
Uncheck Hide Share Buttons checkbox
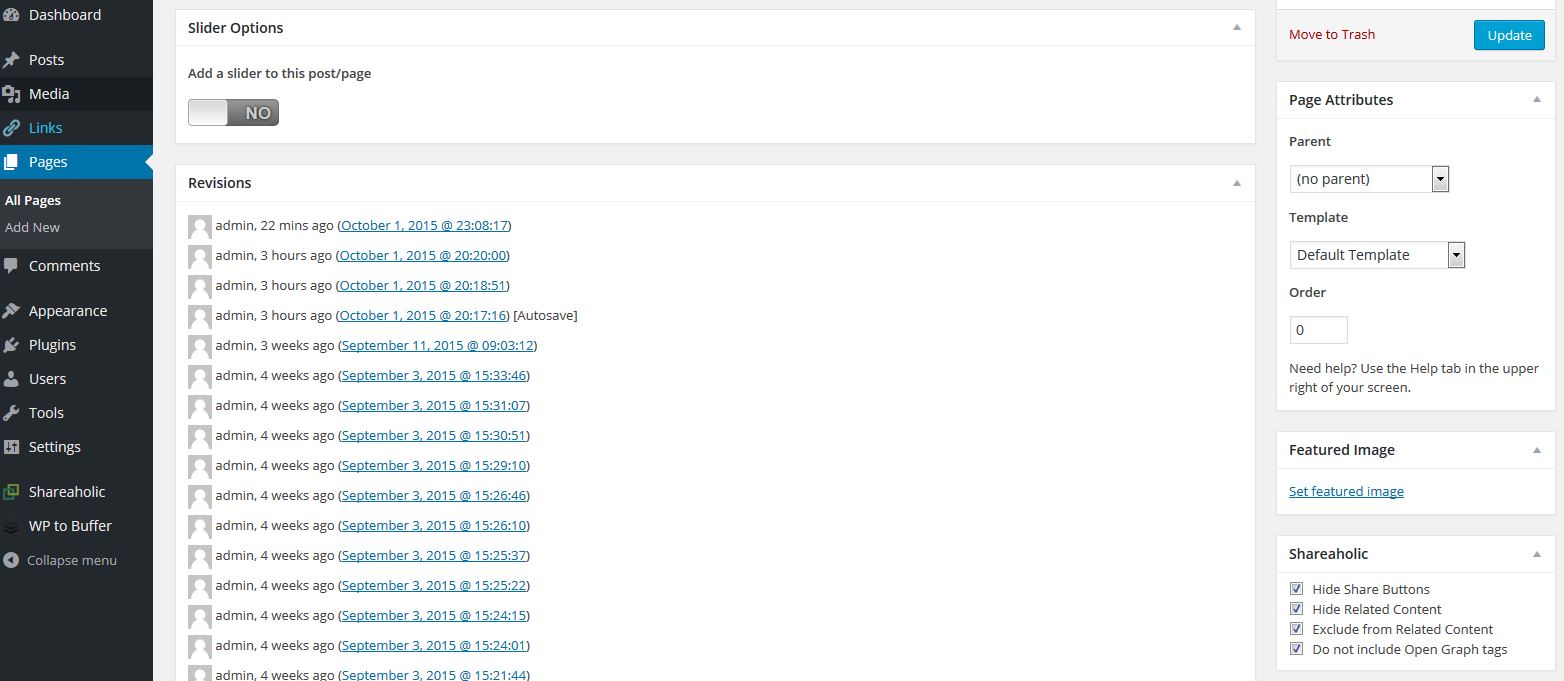point(1296,589)
